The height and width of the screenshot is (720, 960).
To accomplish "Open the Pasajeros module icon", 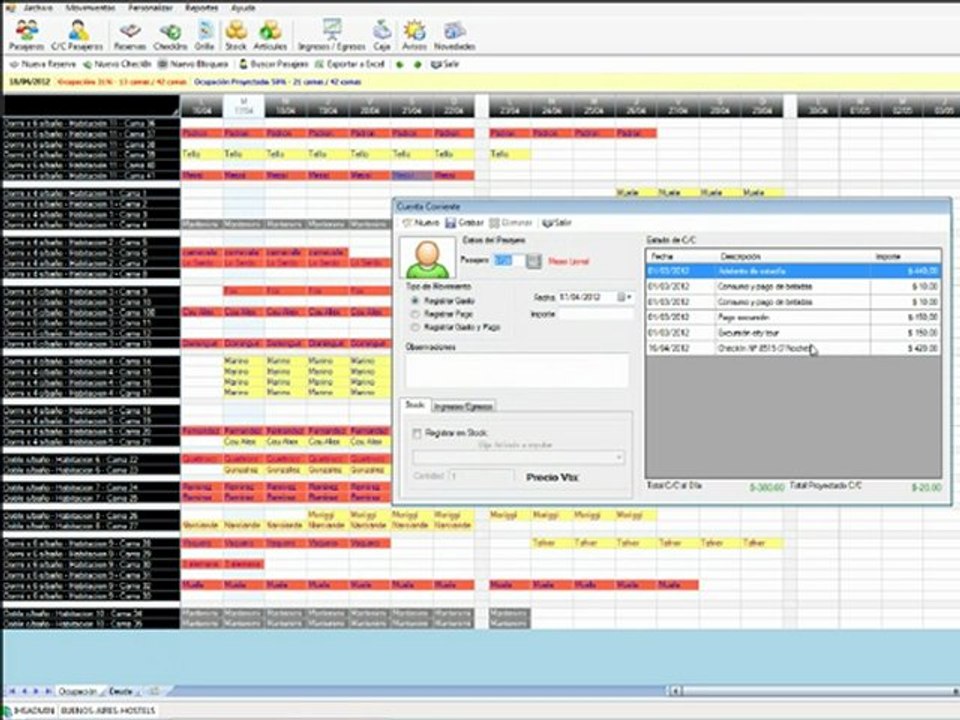I will tap(26, 35).
